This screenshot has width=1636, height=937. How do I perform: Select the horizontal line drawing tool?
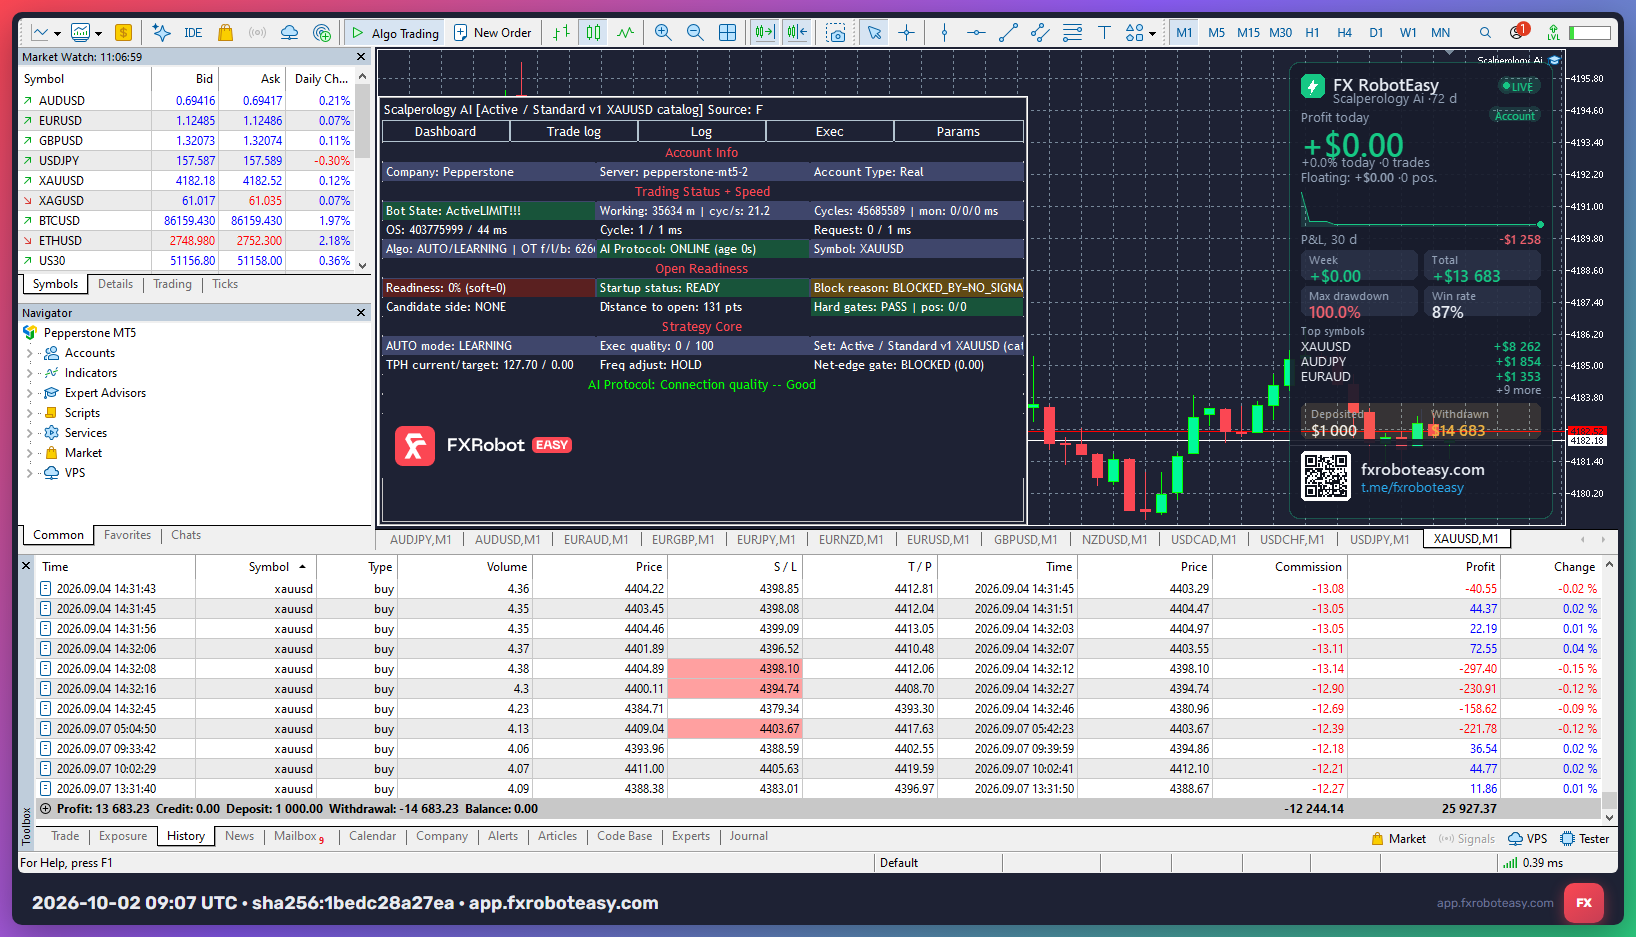click(x=976, y=33)
